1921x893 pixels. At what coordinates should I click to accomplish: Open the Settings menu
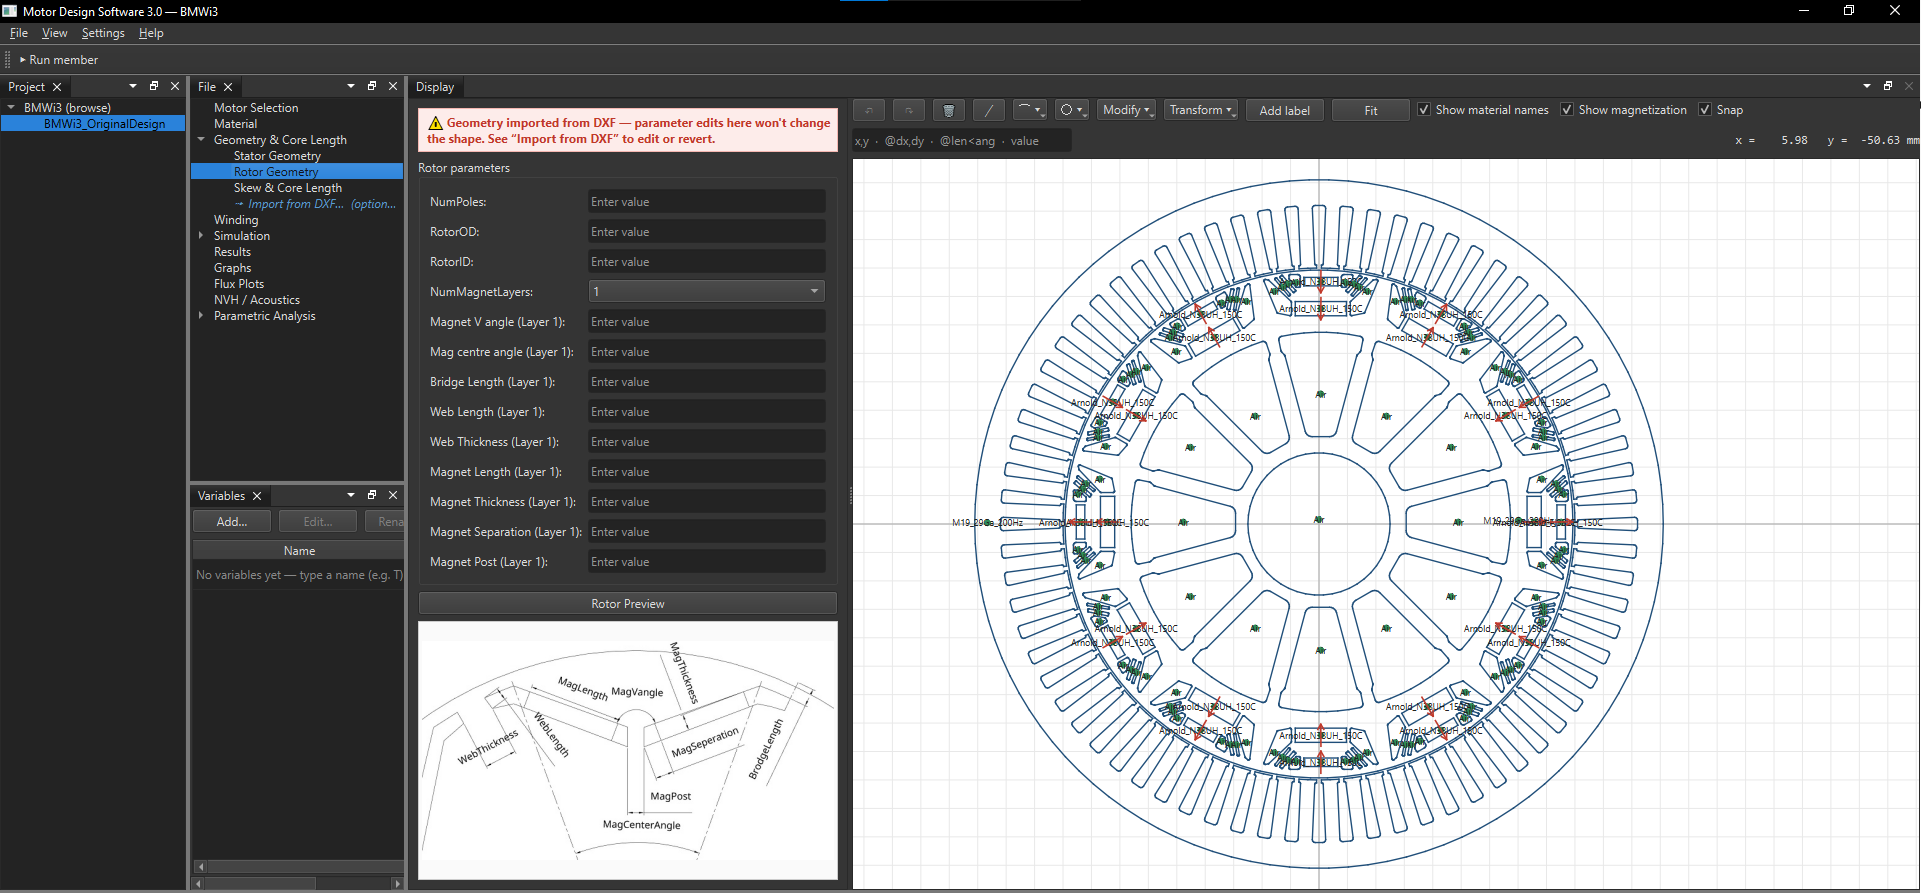tap(103, 33)
